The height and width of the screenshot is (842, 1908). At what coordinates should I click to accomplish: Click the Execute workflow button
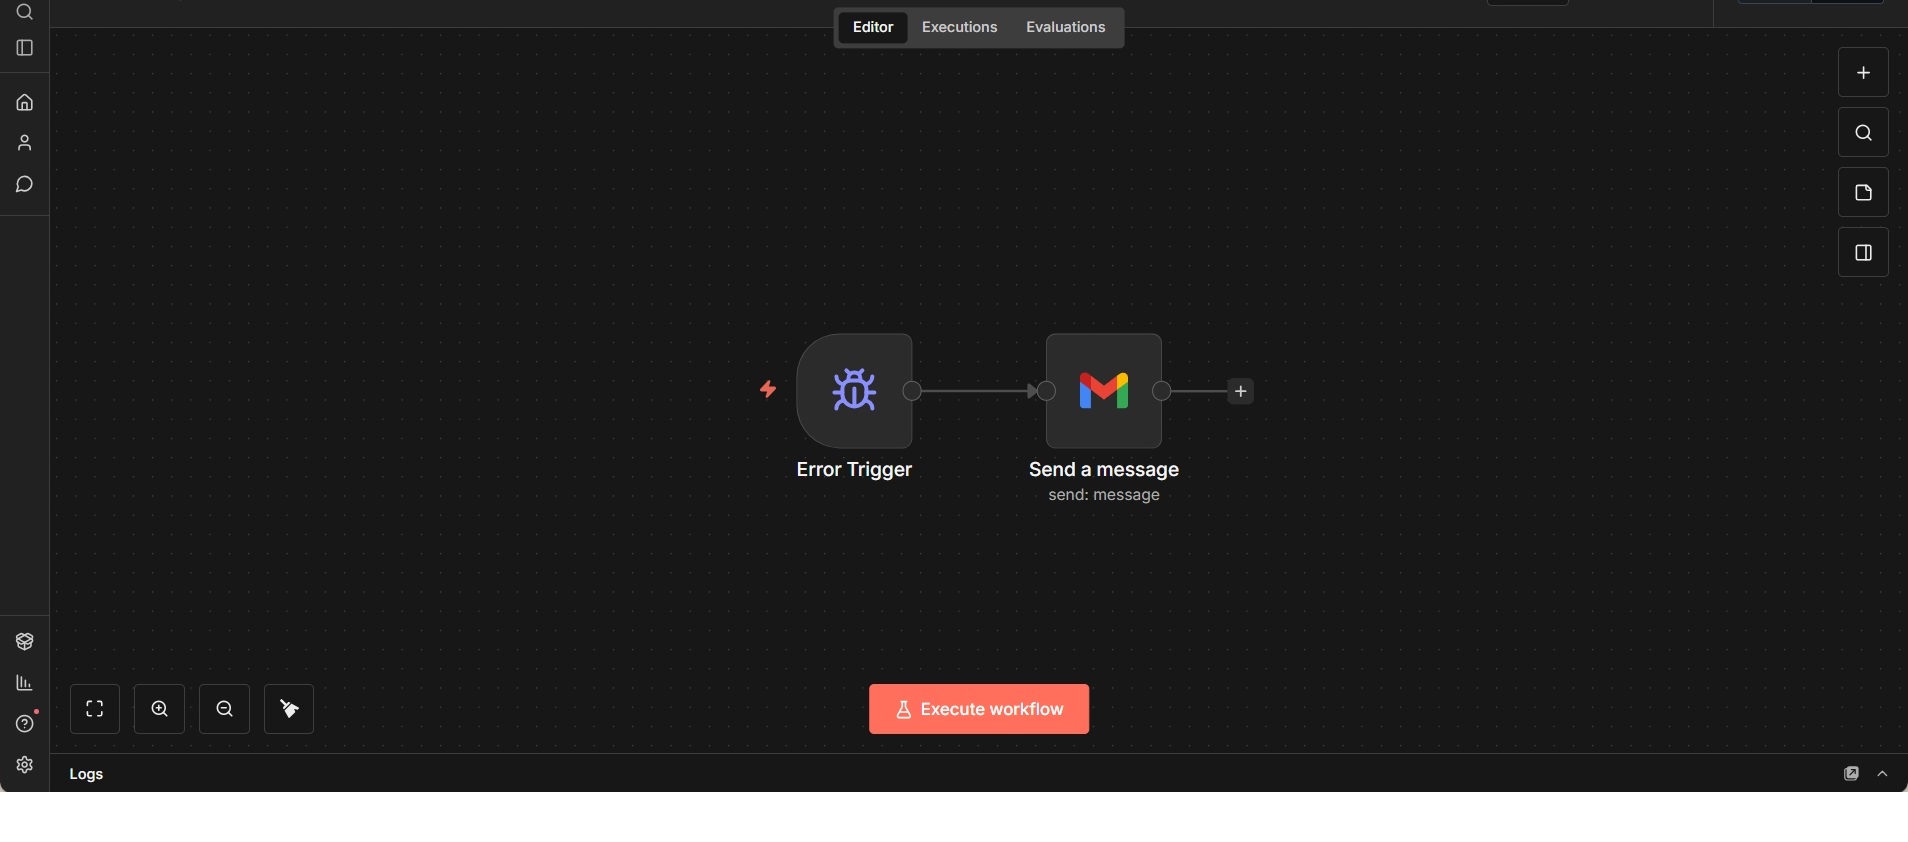pos(978,709)
